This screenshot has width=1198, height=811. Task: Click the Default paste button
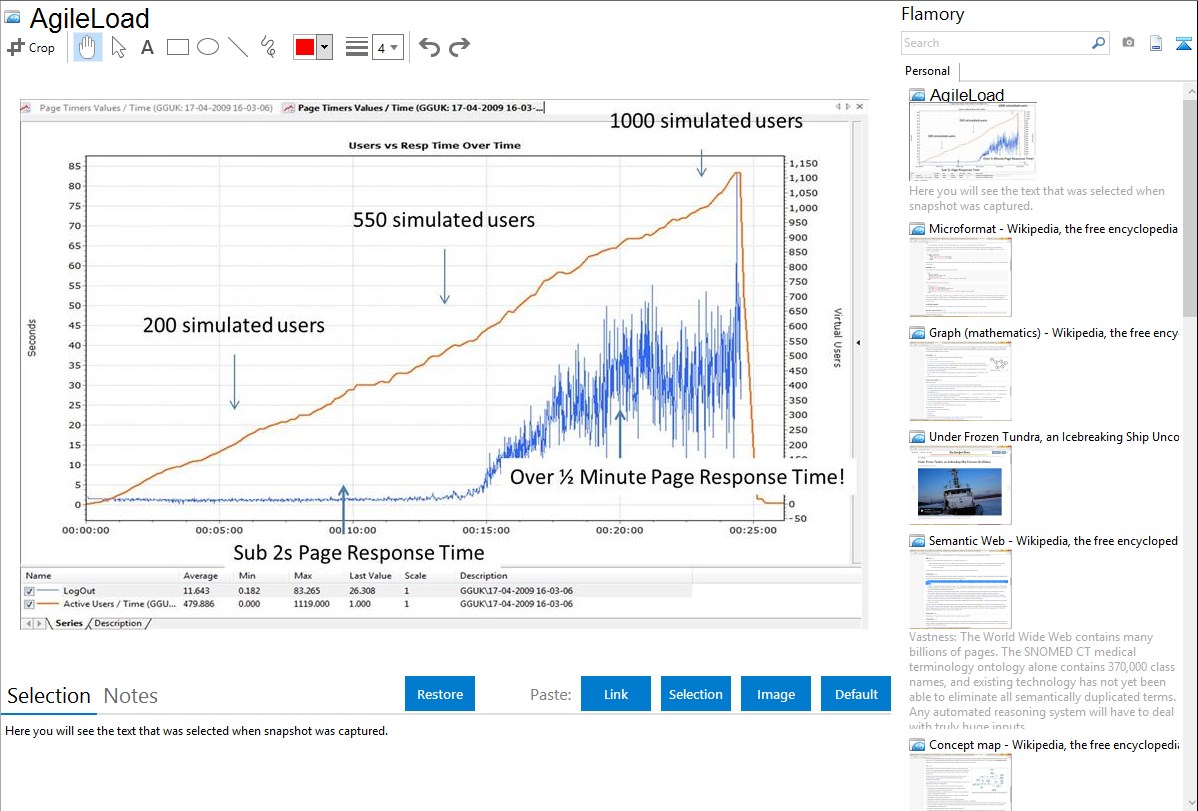(856, 694)
